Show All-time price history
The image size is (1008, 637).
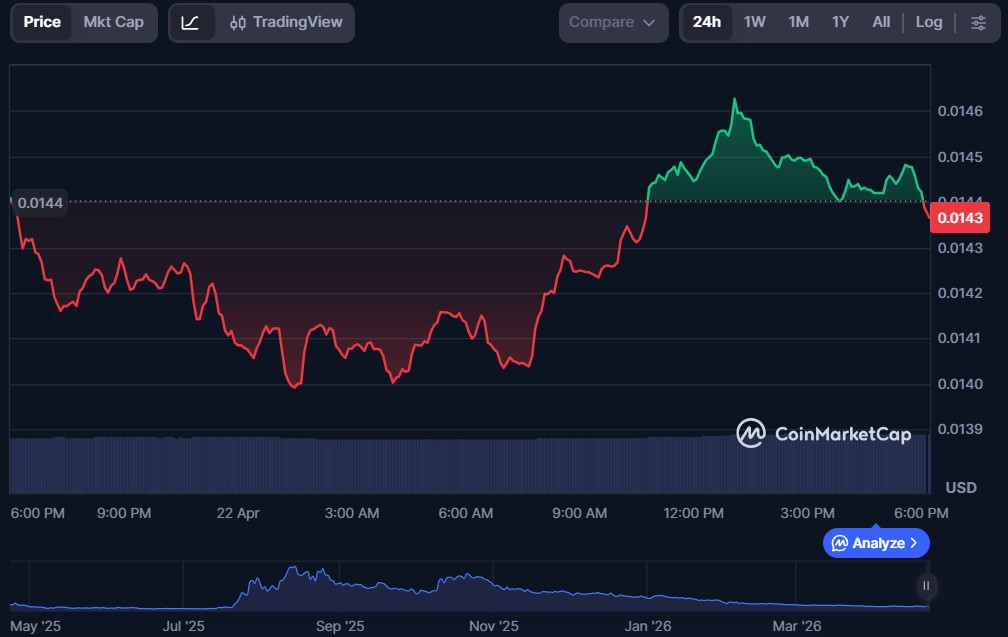(x=881, y=22)
